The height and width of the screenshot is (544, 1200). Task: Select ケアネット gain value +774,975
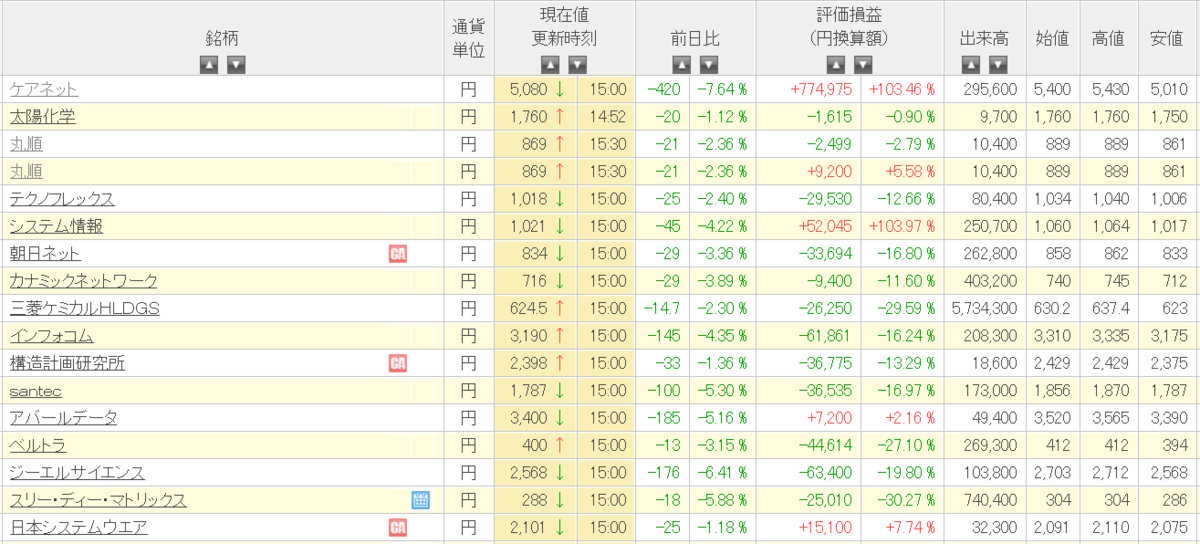click(822, 89)
